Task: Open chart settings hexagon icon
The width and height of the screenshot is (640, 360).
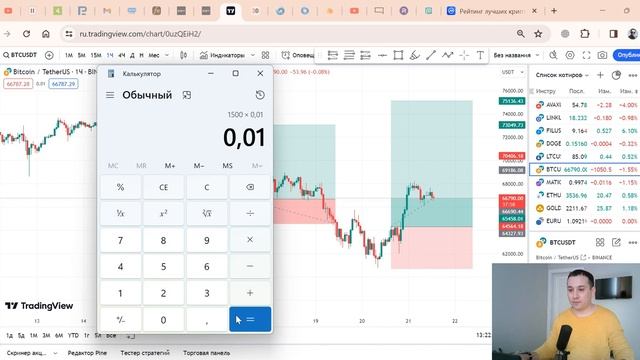Action: coord(570,55)
